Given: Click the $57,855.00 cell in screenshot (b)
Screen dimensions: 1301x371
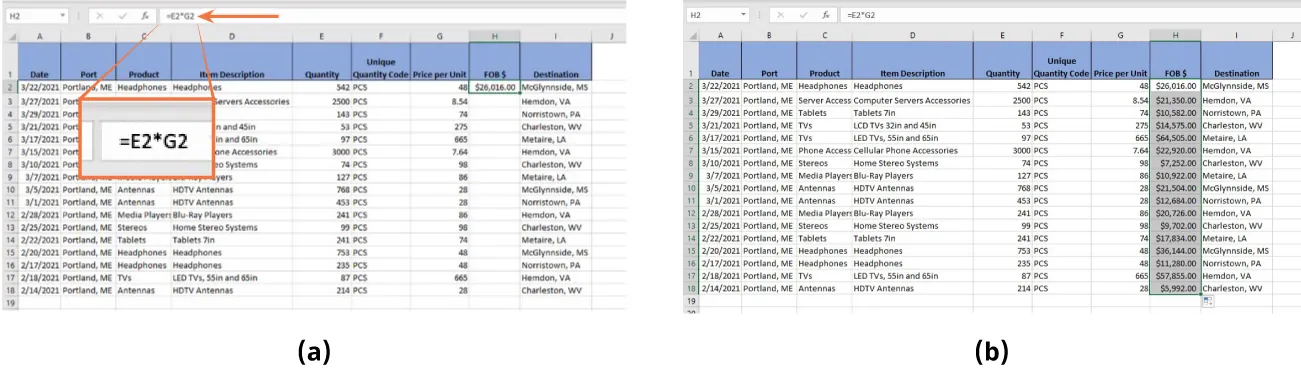Looking at the screenshot, I should point(1175,275).
